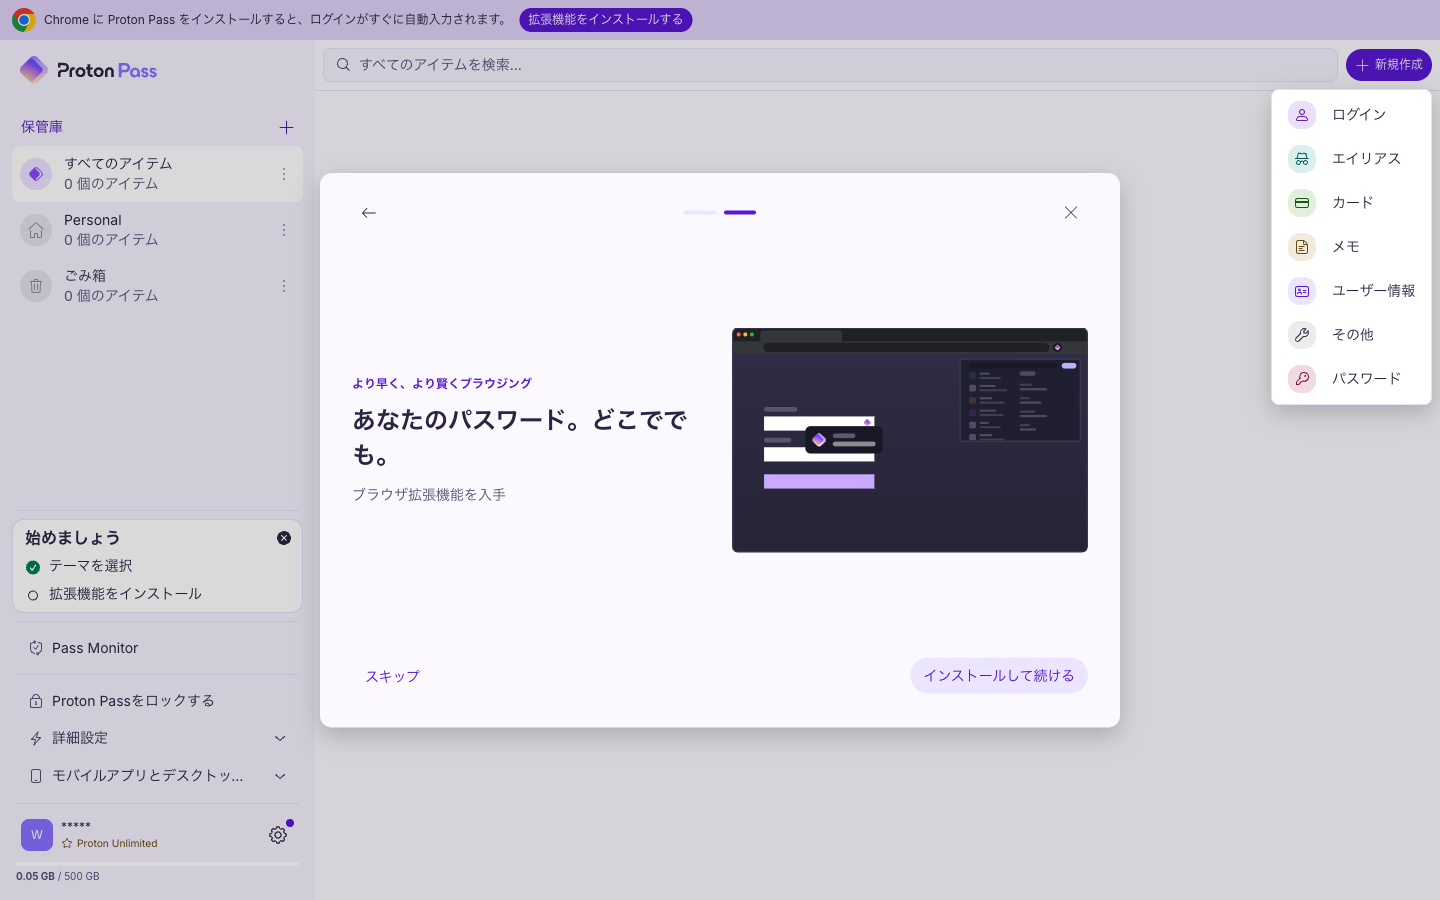
Task: Add a new vault with the plus icon
Action: (286, 127)
